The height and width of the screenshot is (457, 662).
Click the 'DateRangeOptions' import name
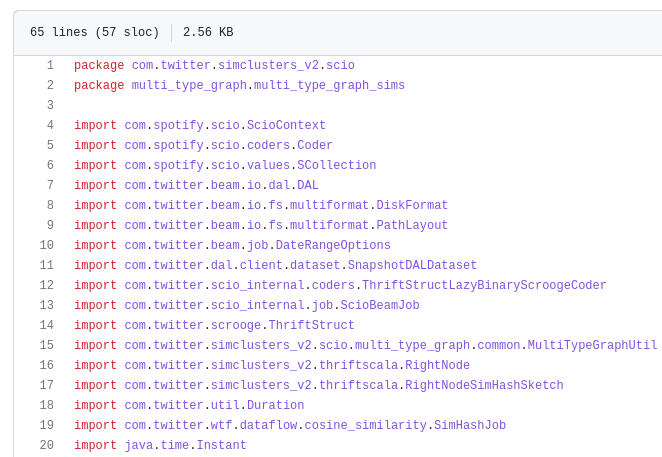click(333, 245)
